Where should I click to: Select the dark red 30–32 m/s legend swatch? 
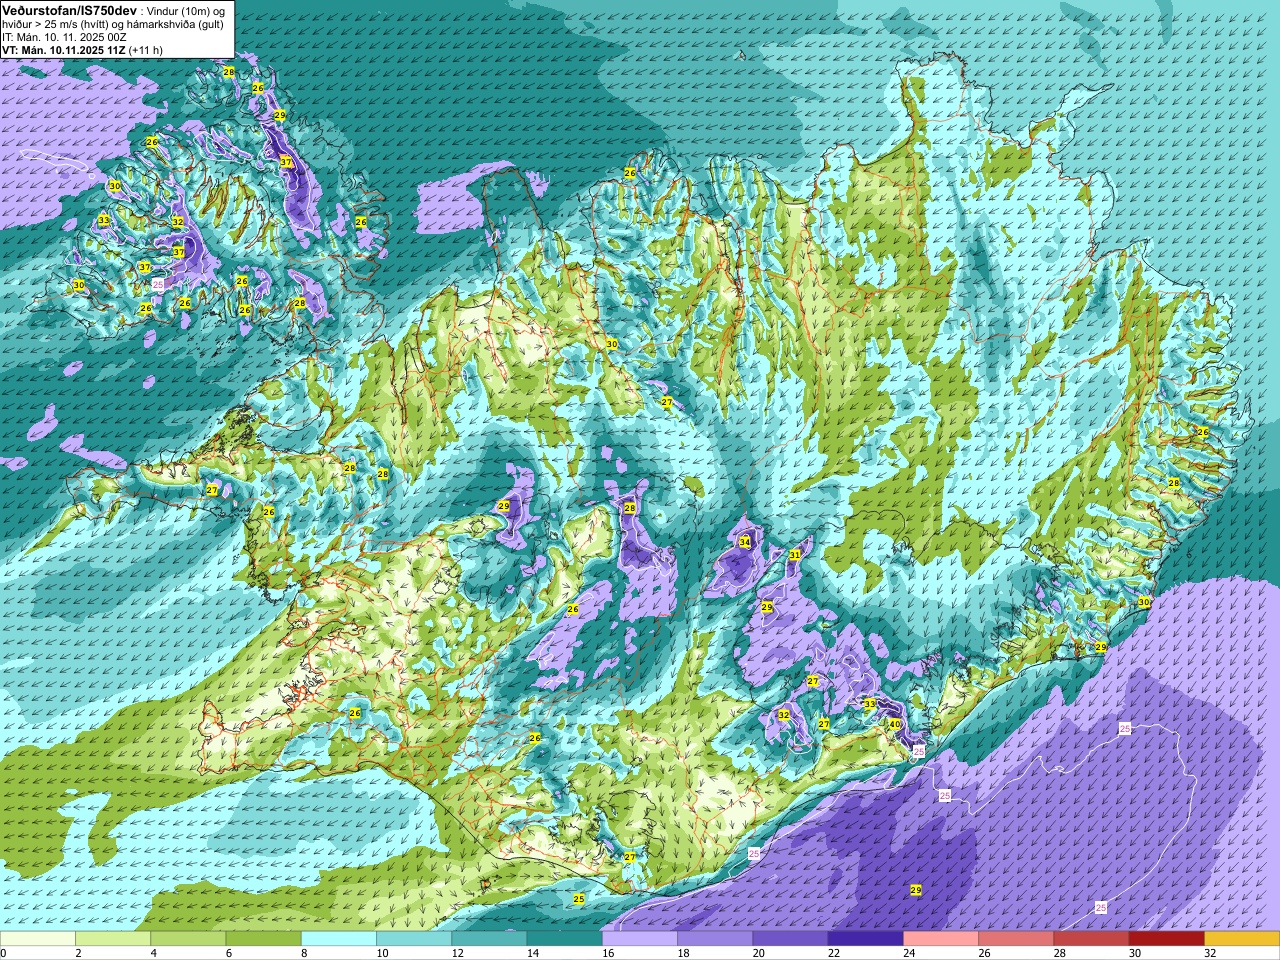point(1166,939)
